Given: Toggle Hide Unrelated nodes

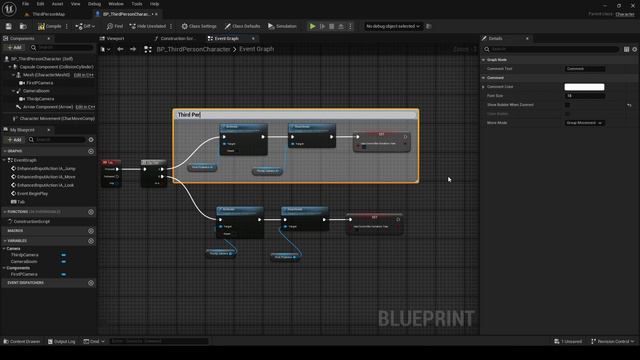Looking at the screenshot, I should (x=147, y=26).
